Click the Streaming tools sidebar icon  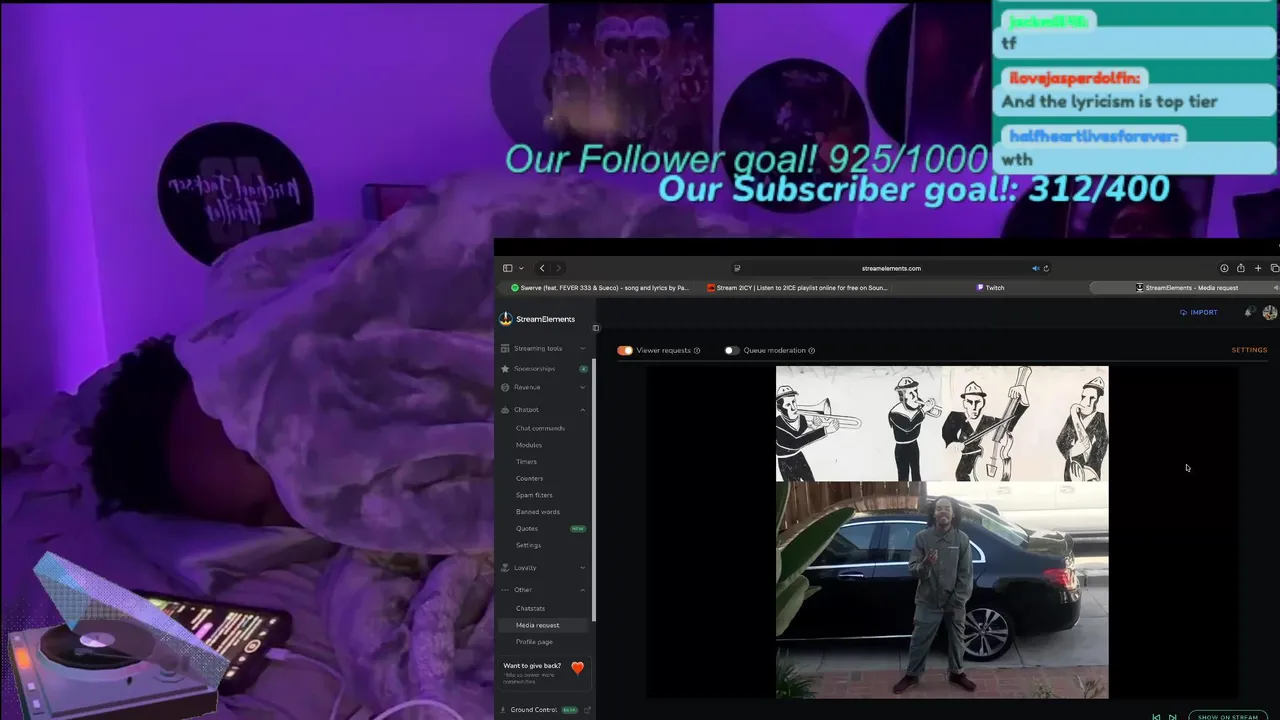click(x=505, y=348)
